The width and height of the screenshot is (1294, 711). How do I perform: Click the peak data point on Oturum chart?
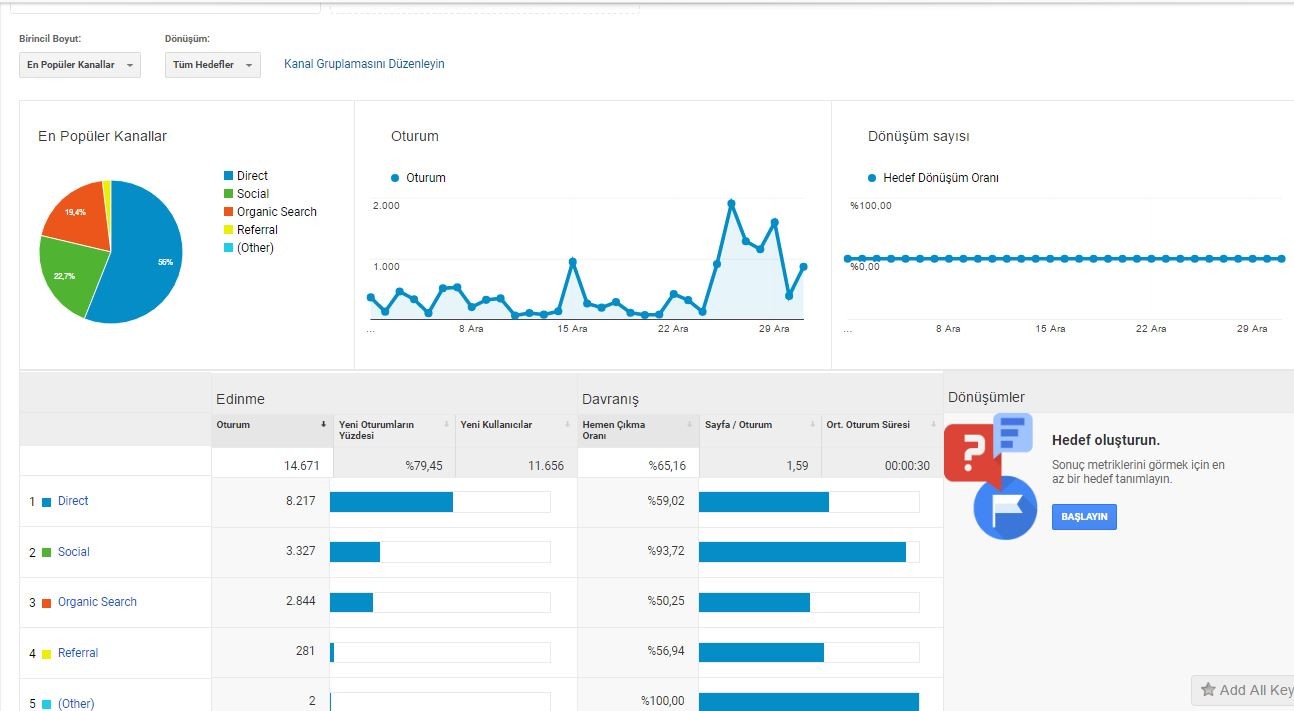pyautogui.click(x=731, y=203)
